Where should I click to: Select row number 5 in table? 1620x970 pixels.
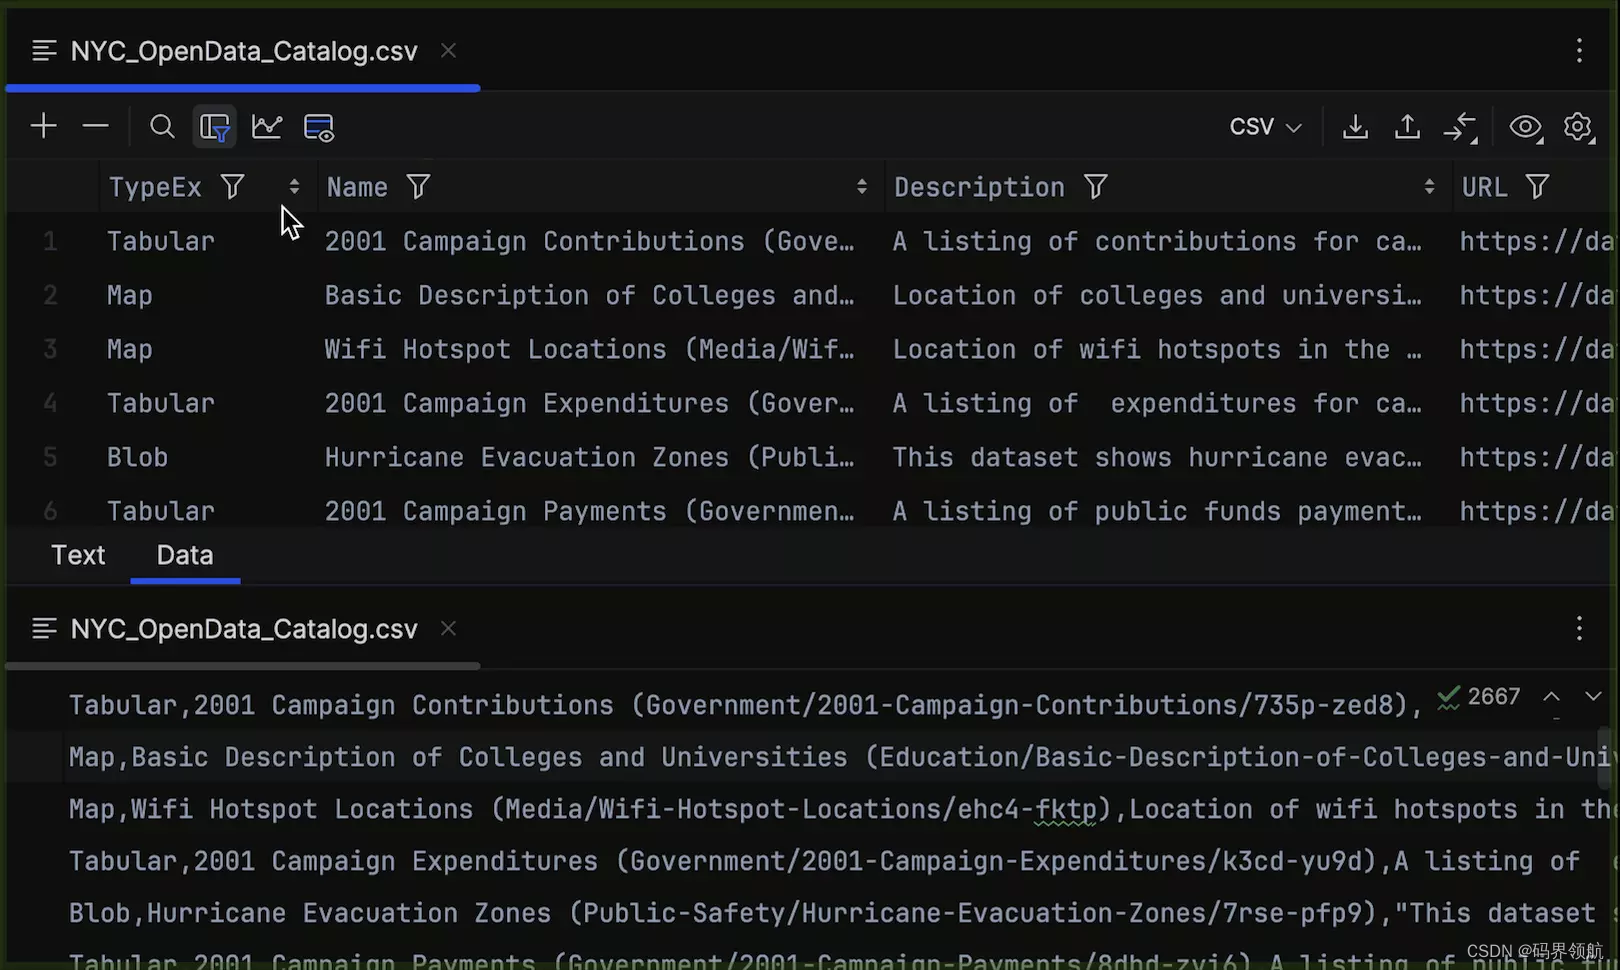click(x=50, y=457)
